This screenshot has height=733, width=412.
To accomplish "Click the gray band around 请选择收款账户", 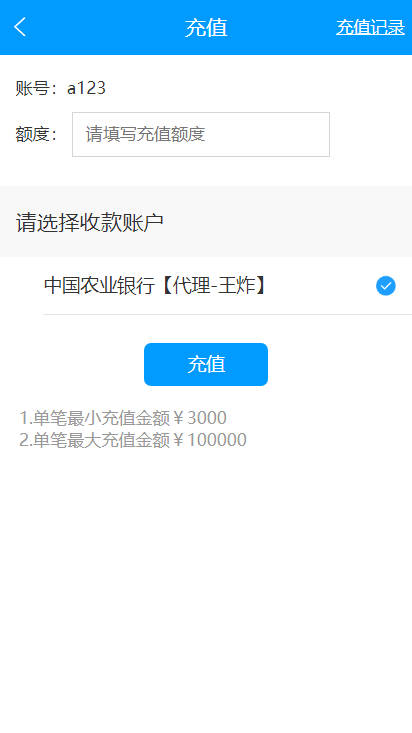I will click(x=206, y=222).
